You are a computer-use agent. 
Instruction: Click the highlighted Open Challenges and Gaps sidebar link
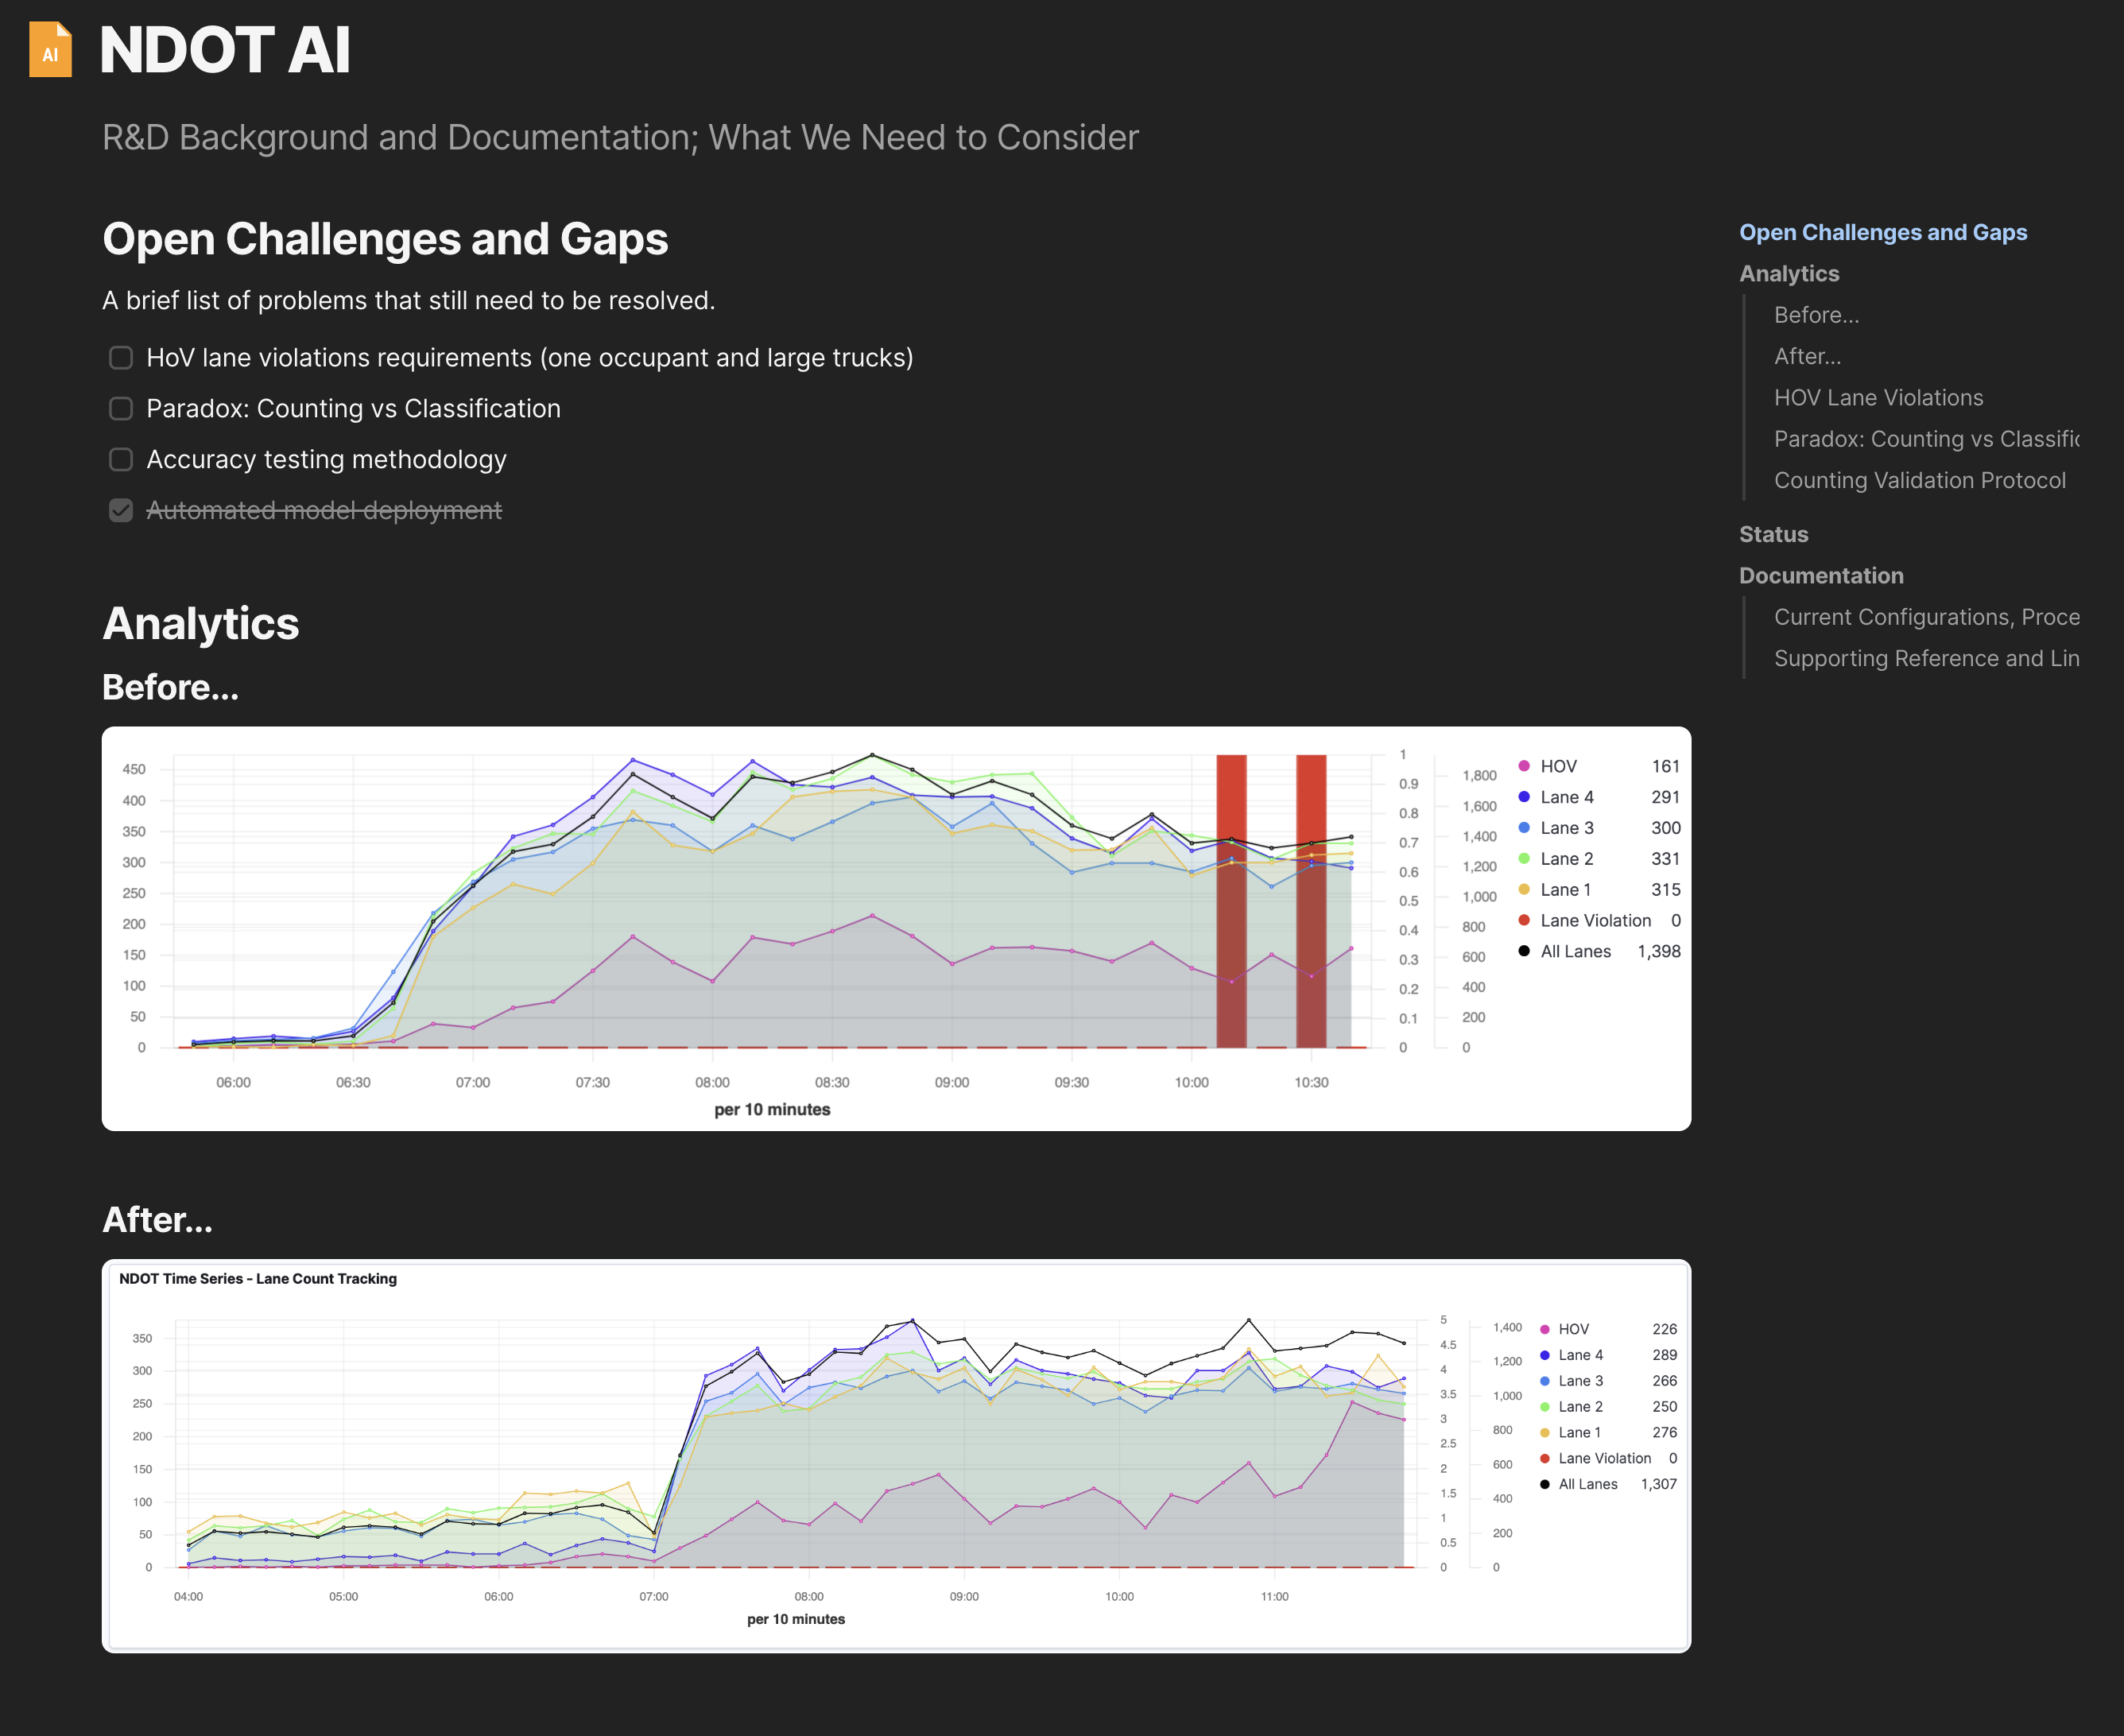1884,231
